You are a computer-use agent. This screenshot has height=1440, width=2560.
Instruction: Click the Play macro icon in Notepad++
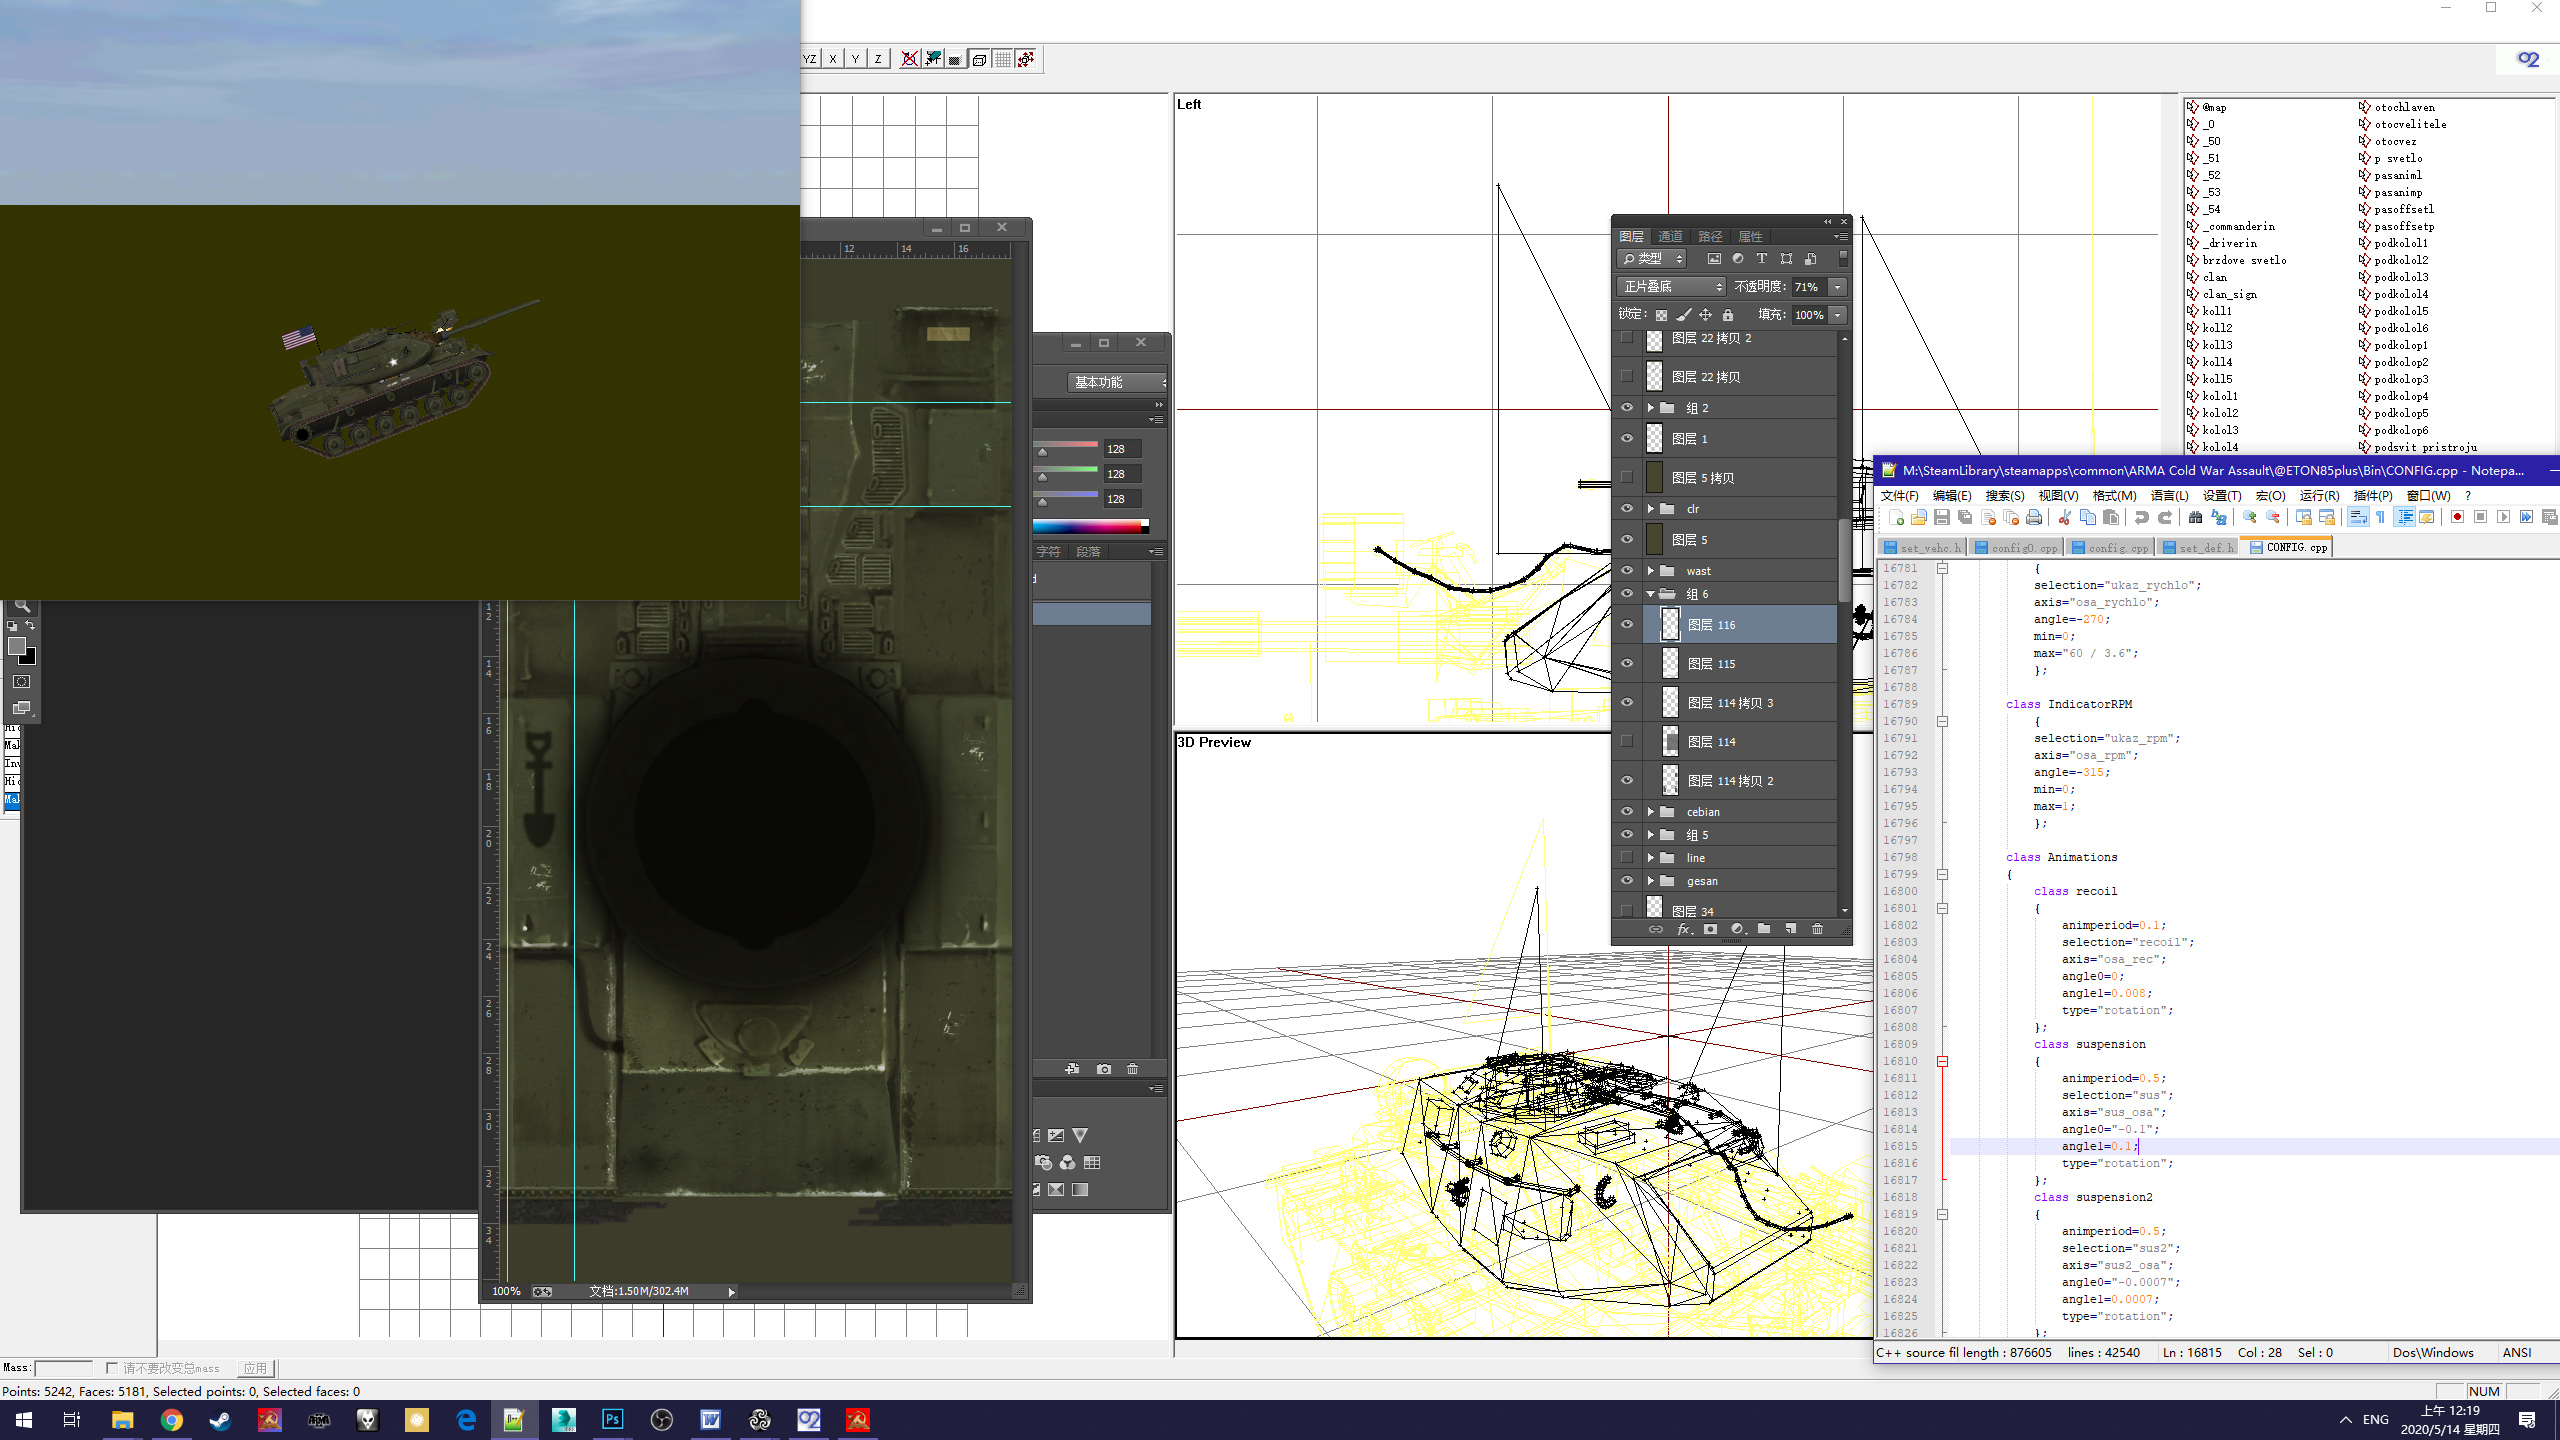(x=2503, y=517)
